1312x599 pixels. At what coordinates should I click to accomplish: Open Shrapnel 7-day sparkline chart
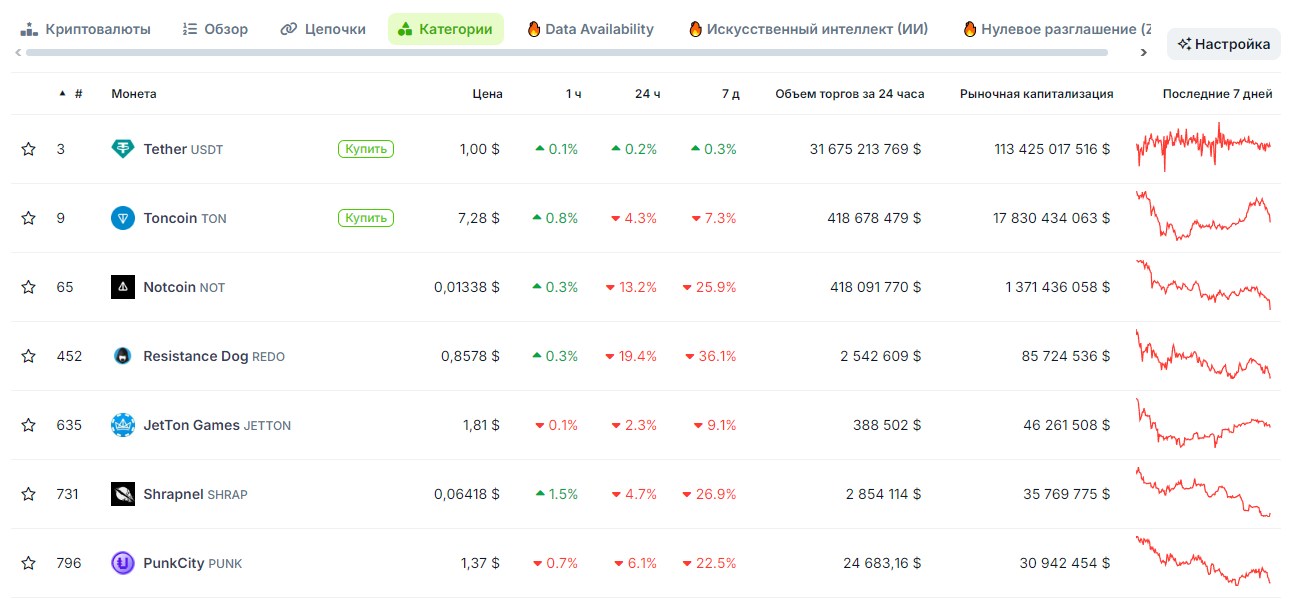pos(1203,491)
